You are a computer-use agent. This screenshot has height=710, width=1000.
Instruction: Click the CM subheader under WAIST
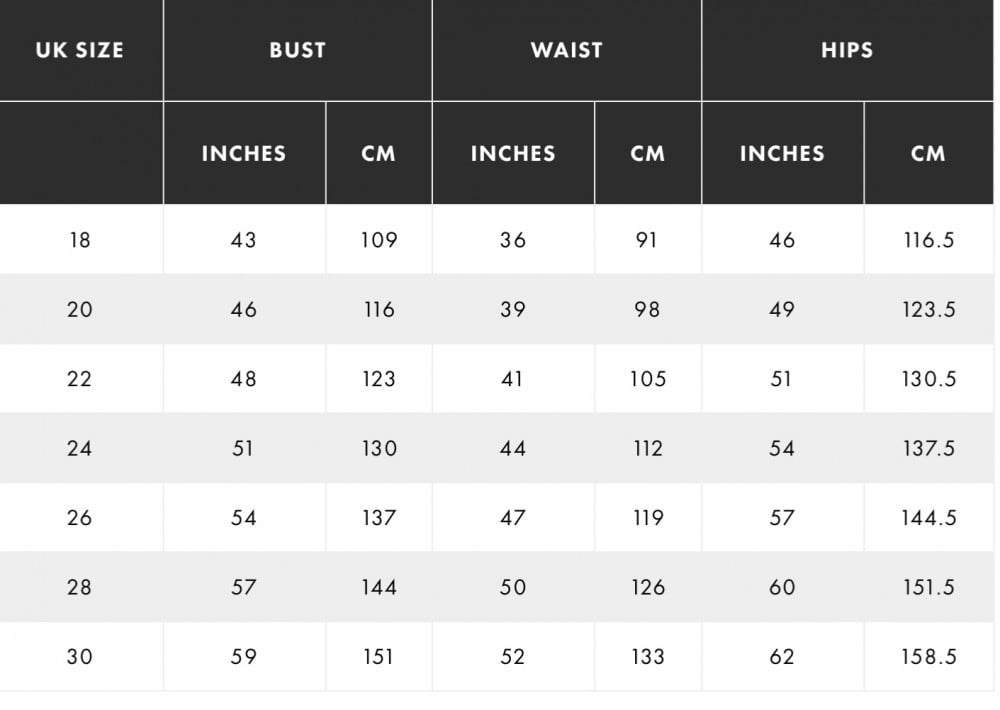(648, 153)
